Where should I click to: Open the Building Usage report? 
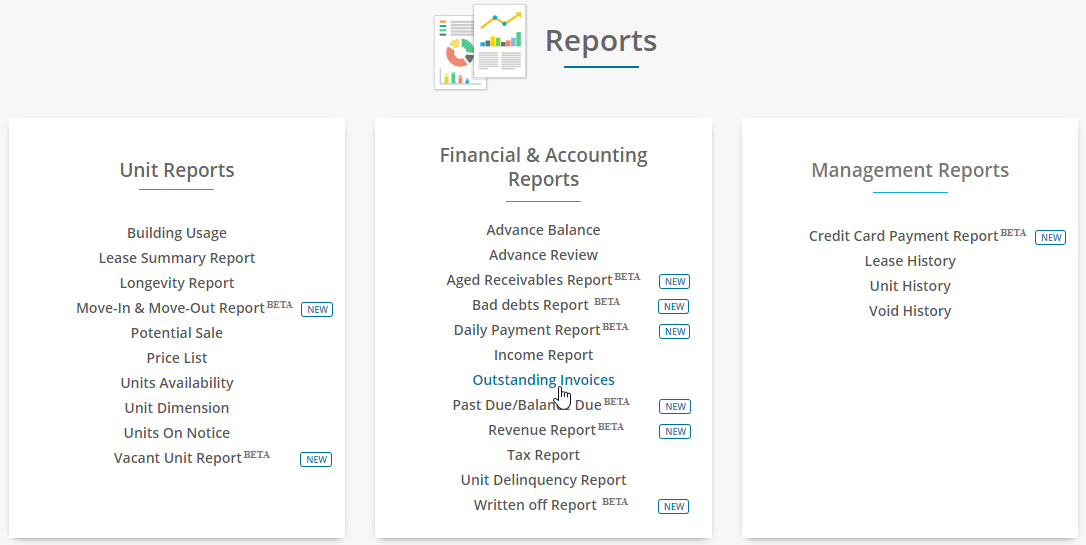[177, 233]
